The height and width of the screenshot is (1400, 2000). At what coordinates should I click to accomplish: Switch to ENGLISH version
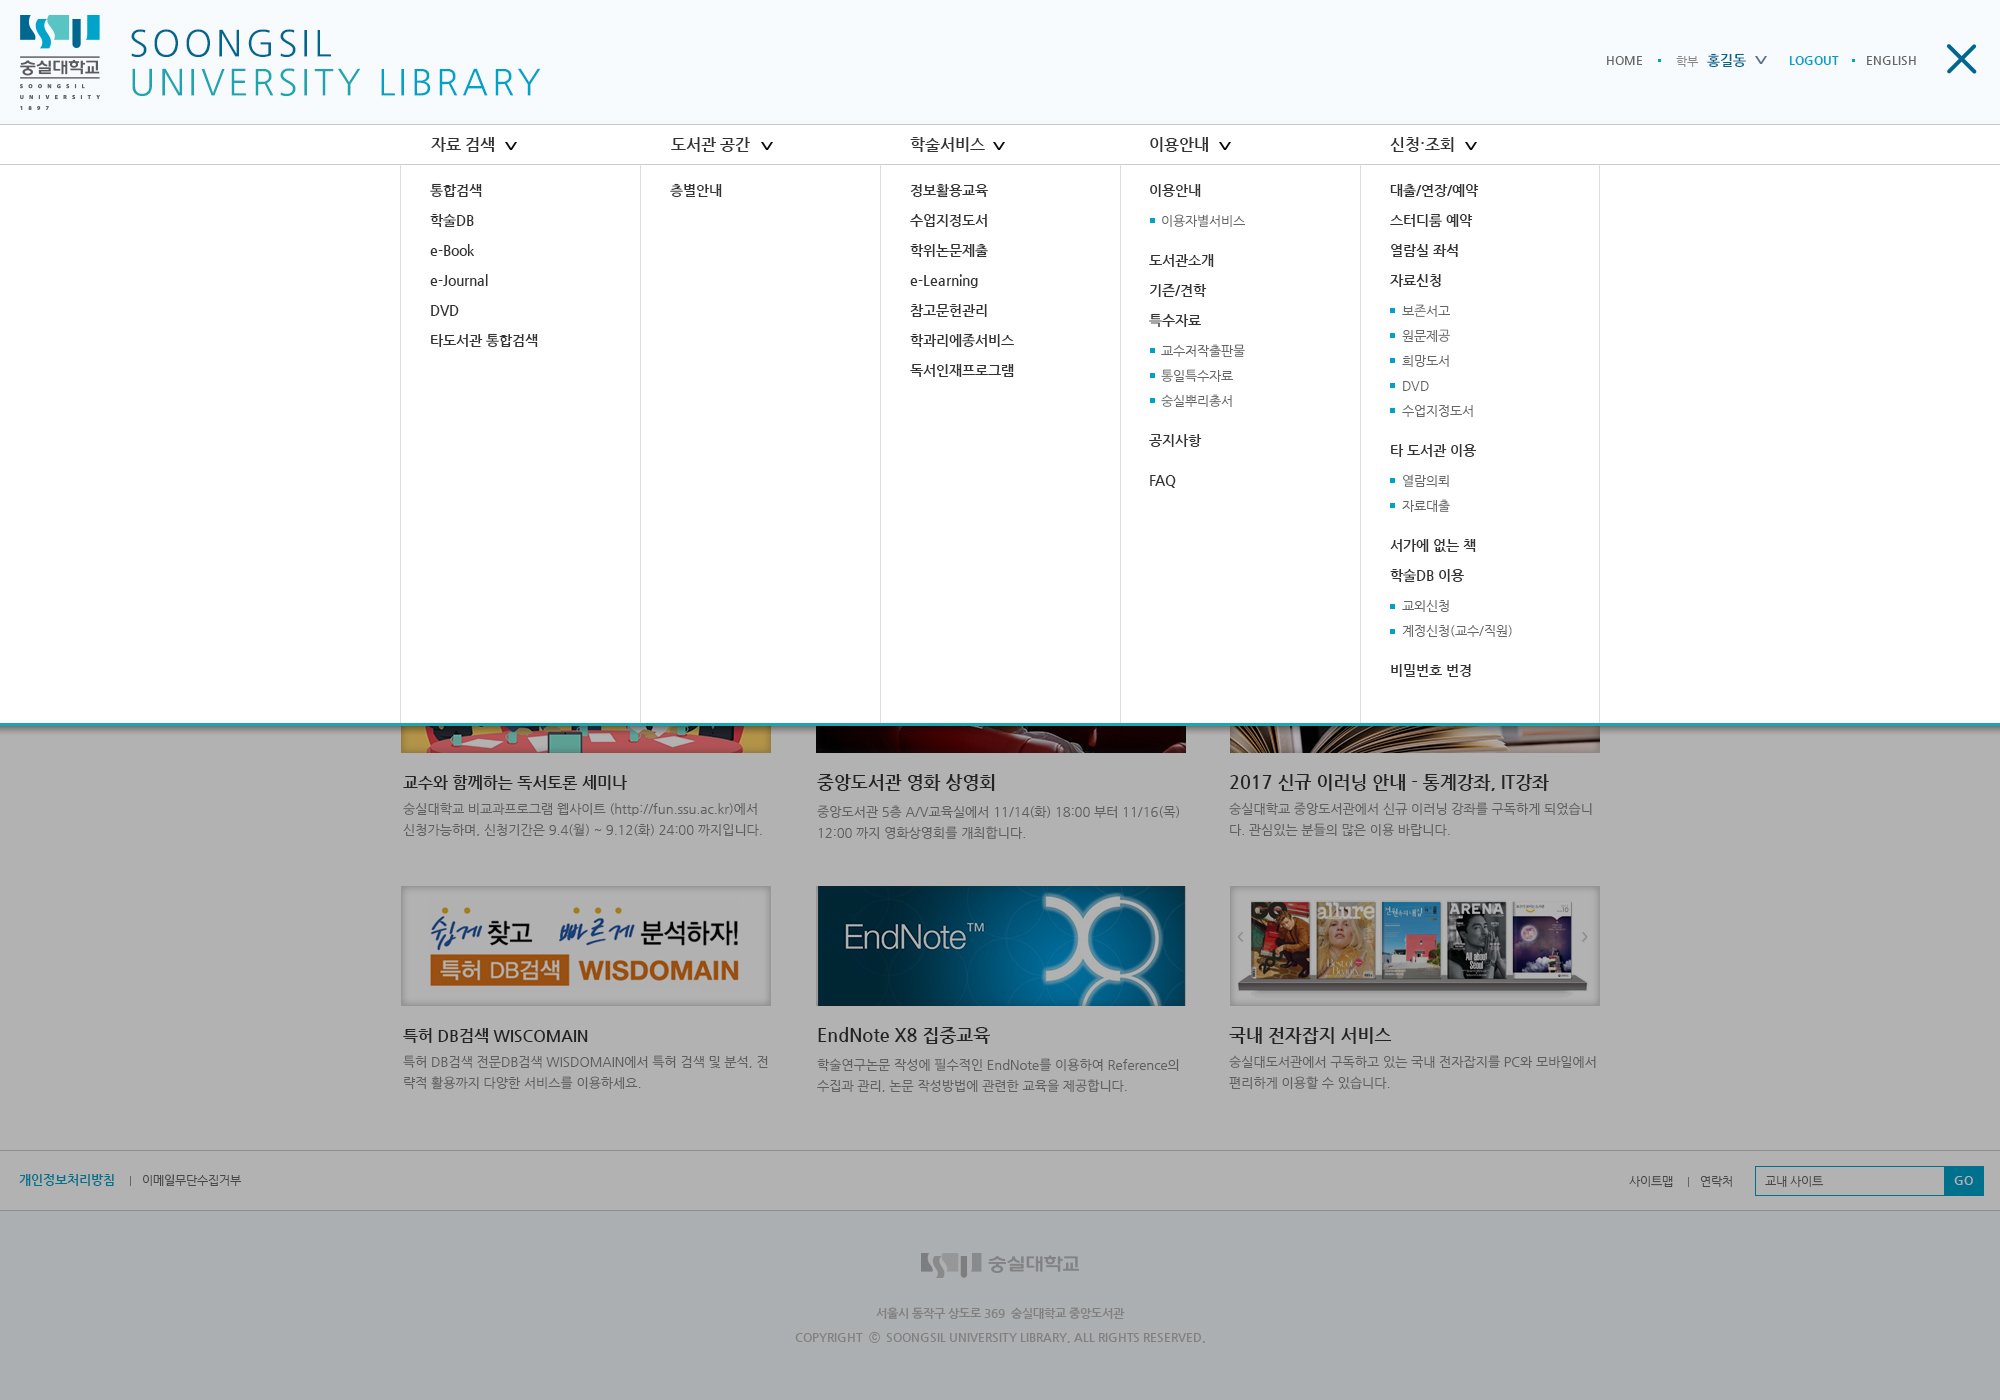[1891, 61]
